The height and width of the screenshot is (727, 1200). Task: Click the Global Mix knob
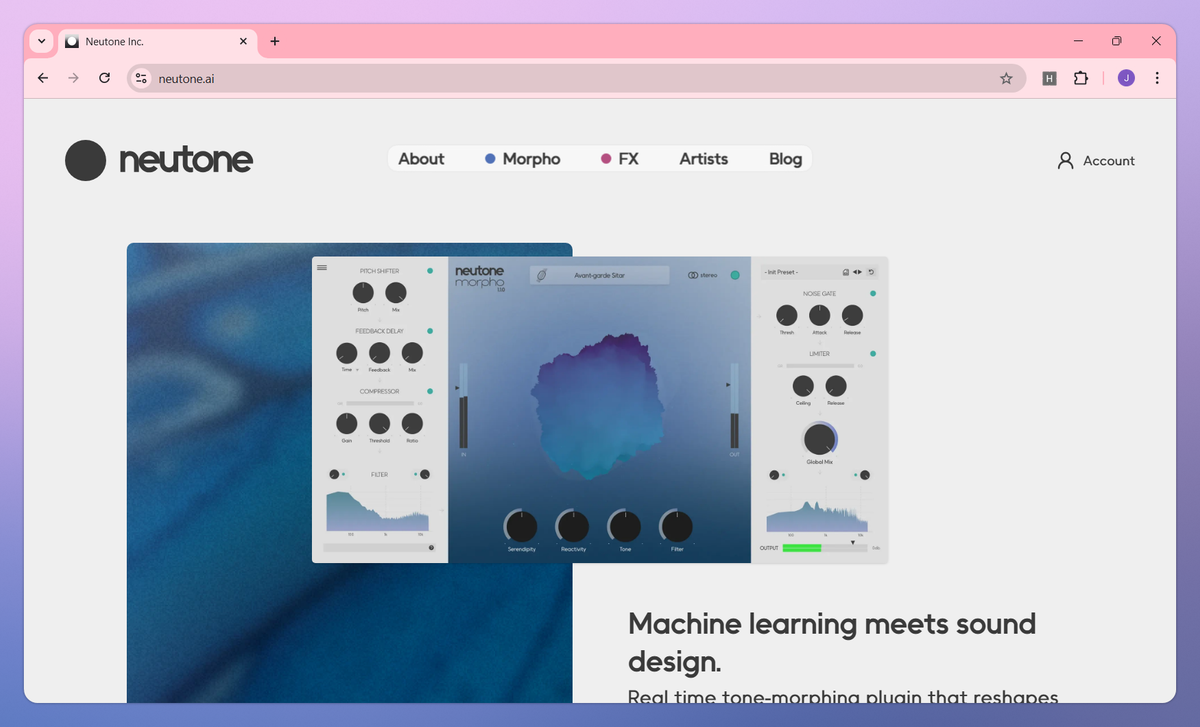pos(820,439)
